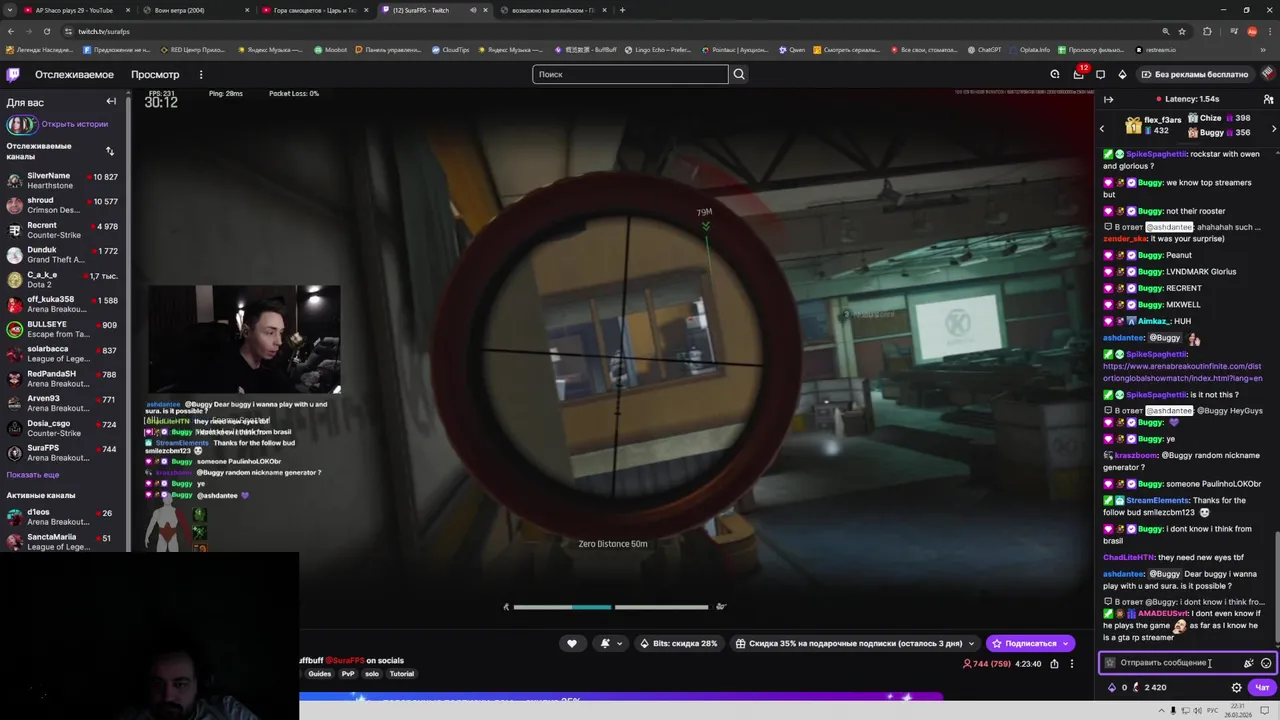Open the Bits crown loot icon
1280x720 pixels.
[1122, 74]
